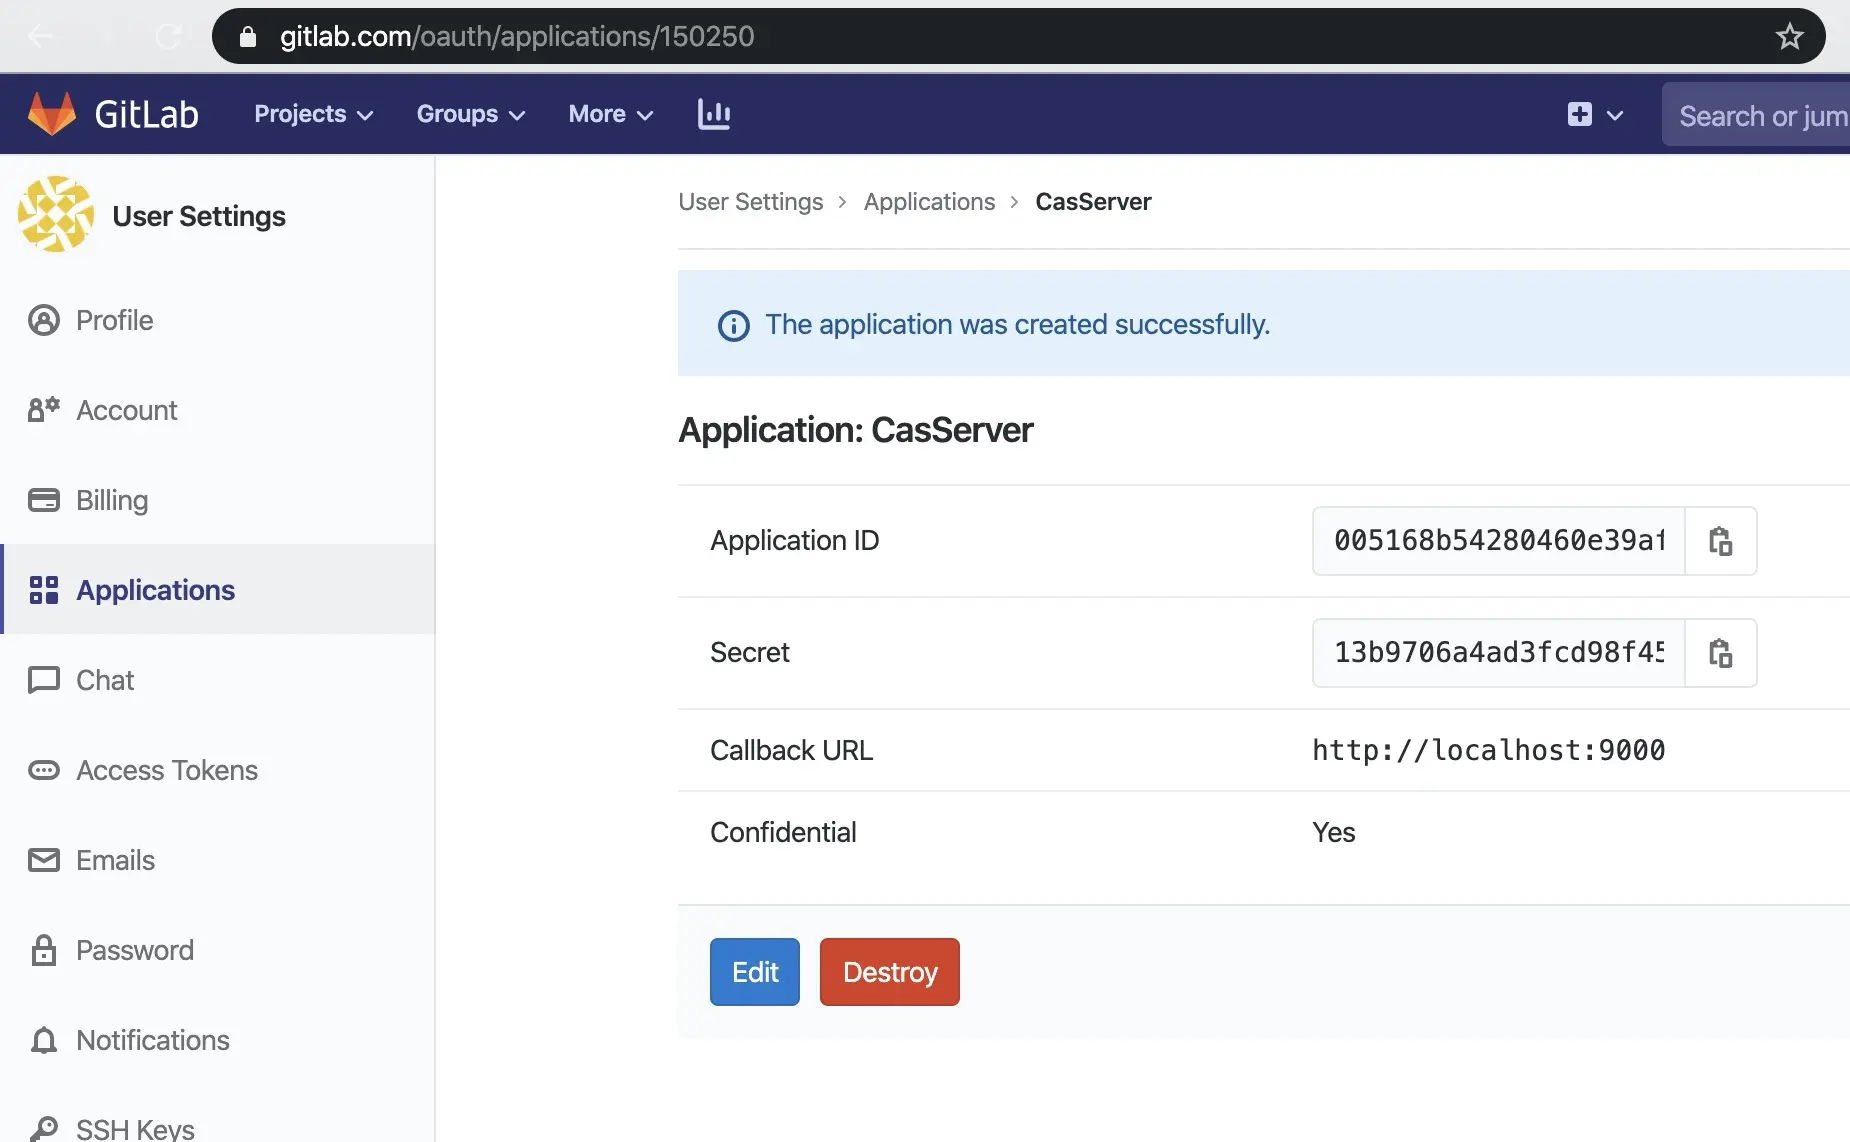Click the SSH Keys key icon
The width and height of the screenshot is (1850, 1142).
coord(43,1129)
